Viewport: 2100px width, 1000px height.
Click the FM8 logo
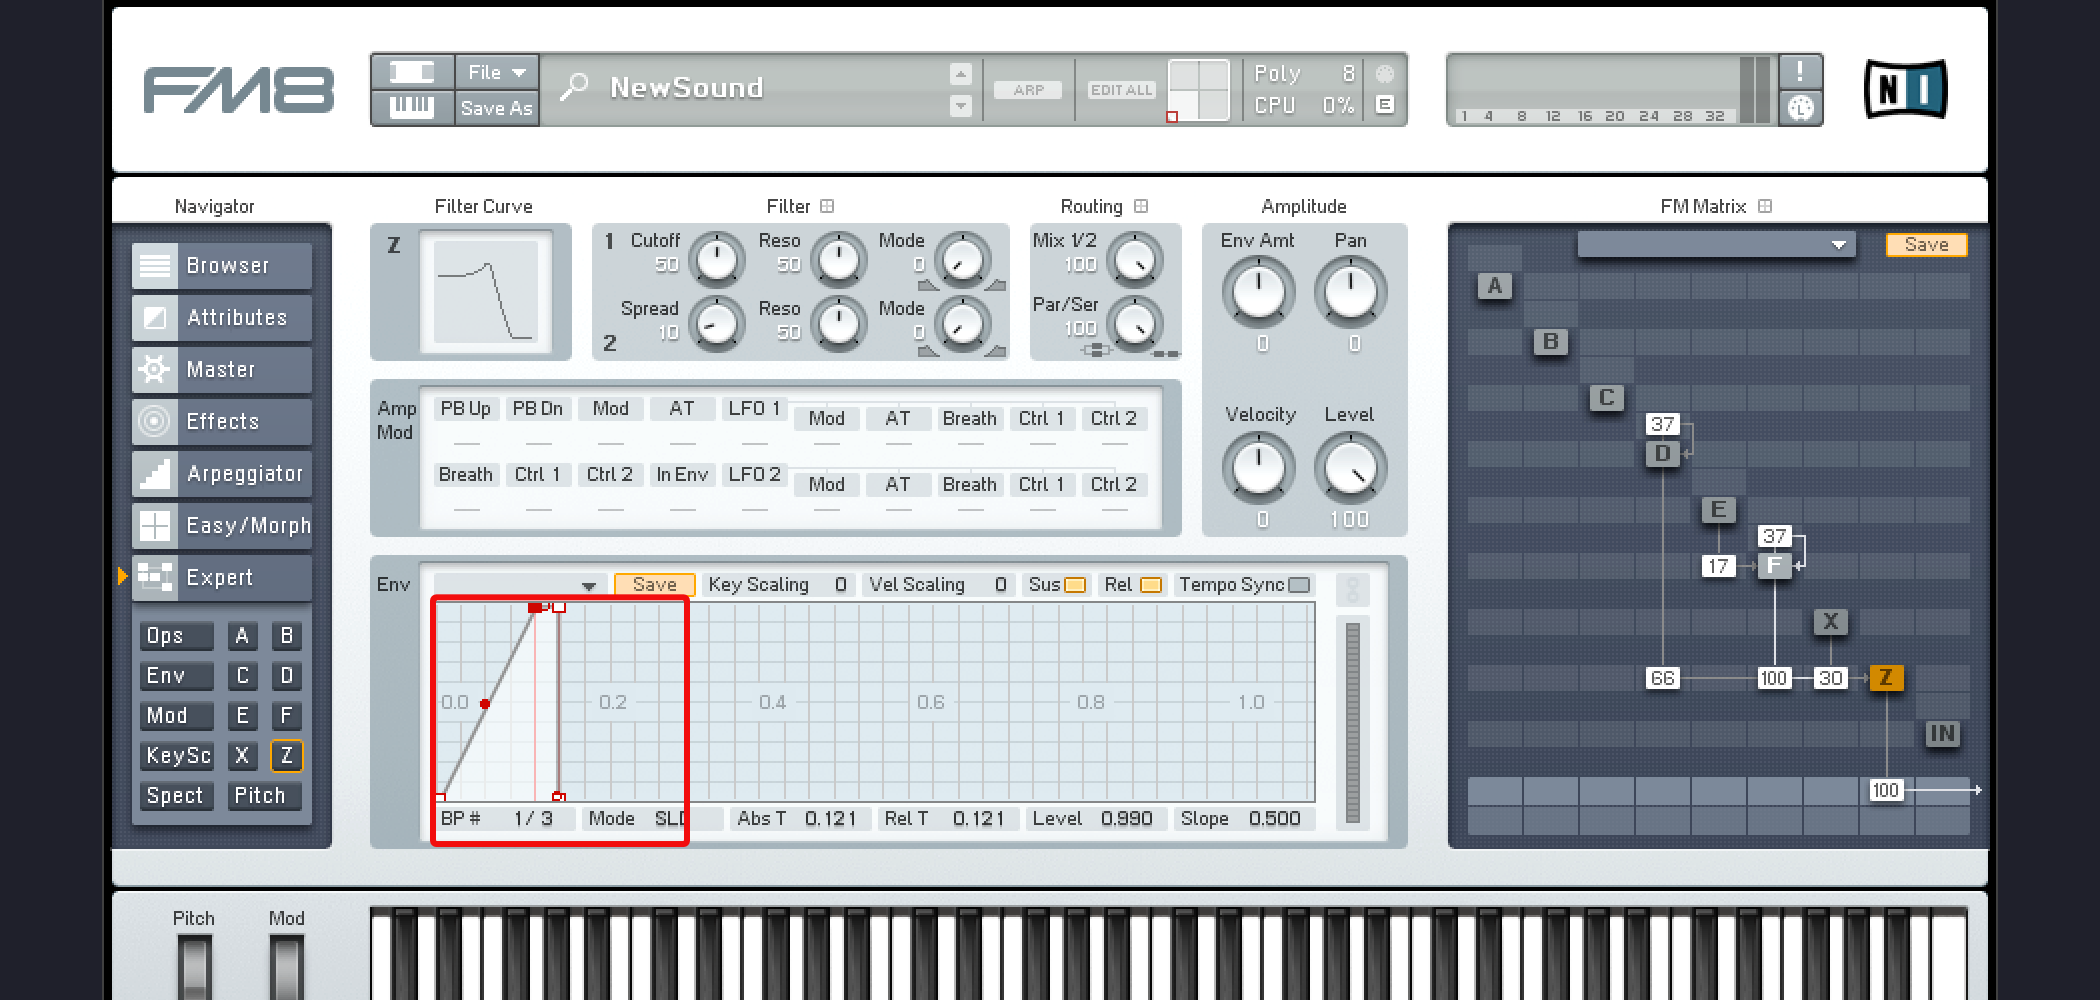point(238,90)
